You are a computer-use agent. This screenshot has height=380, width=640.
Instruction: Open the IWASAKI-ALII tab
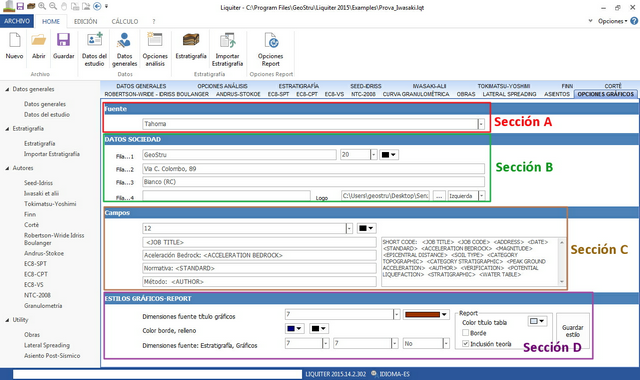coord(429,86)
